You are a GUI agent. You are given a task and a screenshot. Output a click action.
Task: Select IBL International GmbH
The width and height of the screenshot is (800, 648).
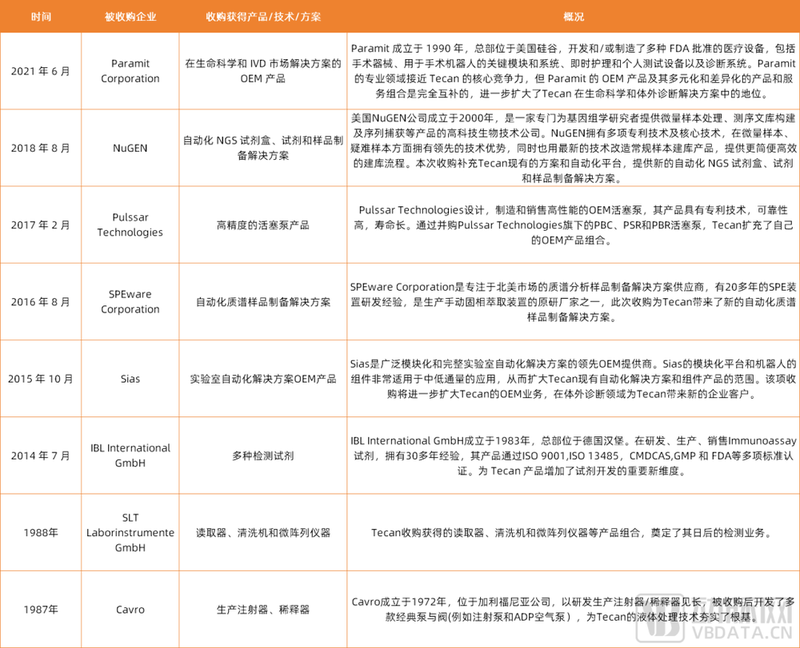(x=128, y=454)
